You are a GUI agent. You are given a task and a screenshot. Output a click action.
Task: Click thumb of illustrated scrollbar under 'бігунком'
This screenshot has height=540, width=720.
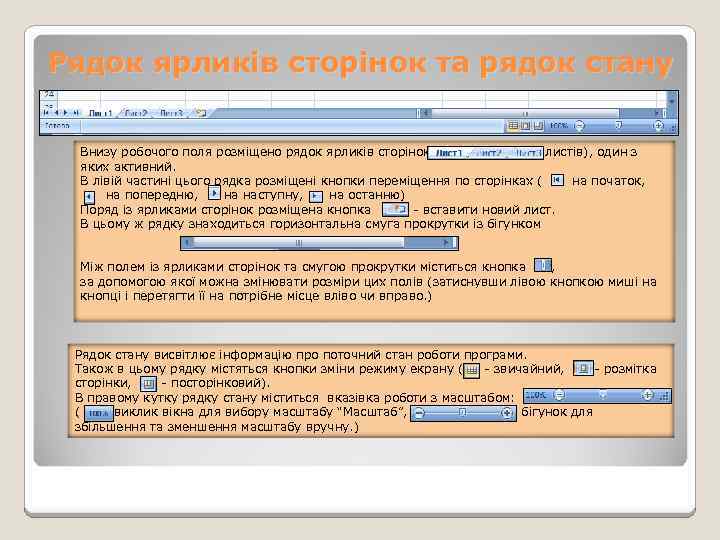pyautogui.click(x=298, y=242)
